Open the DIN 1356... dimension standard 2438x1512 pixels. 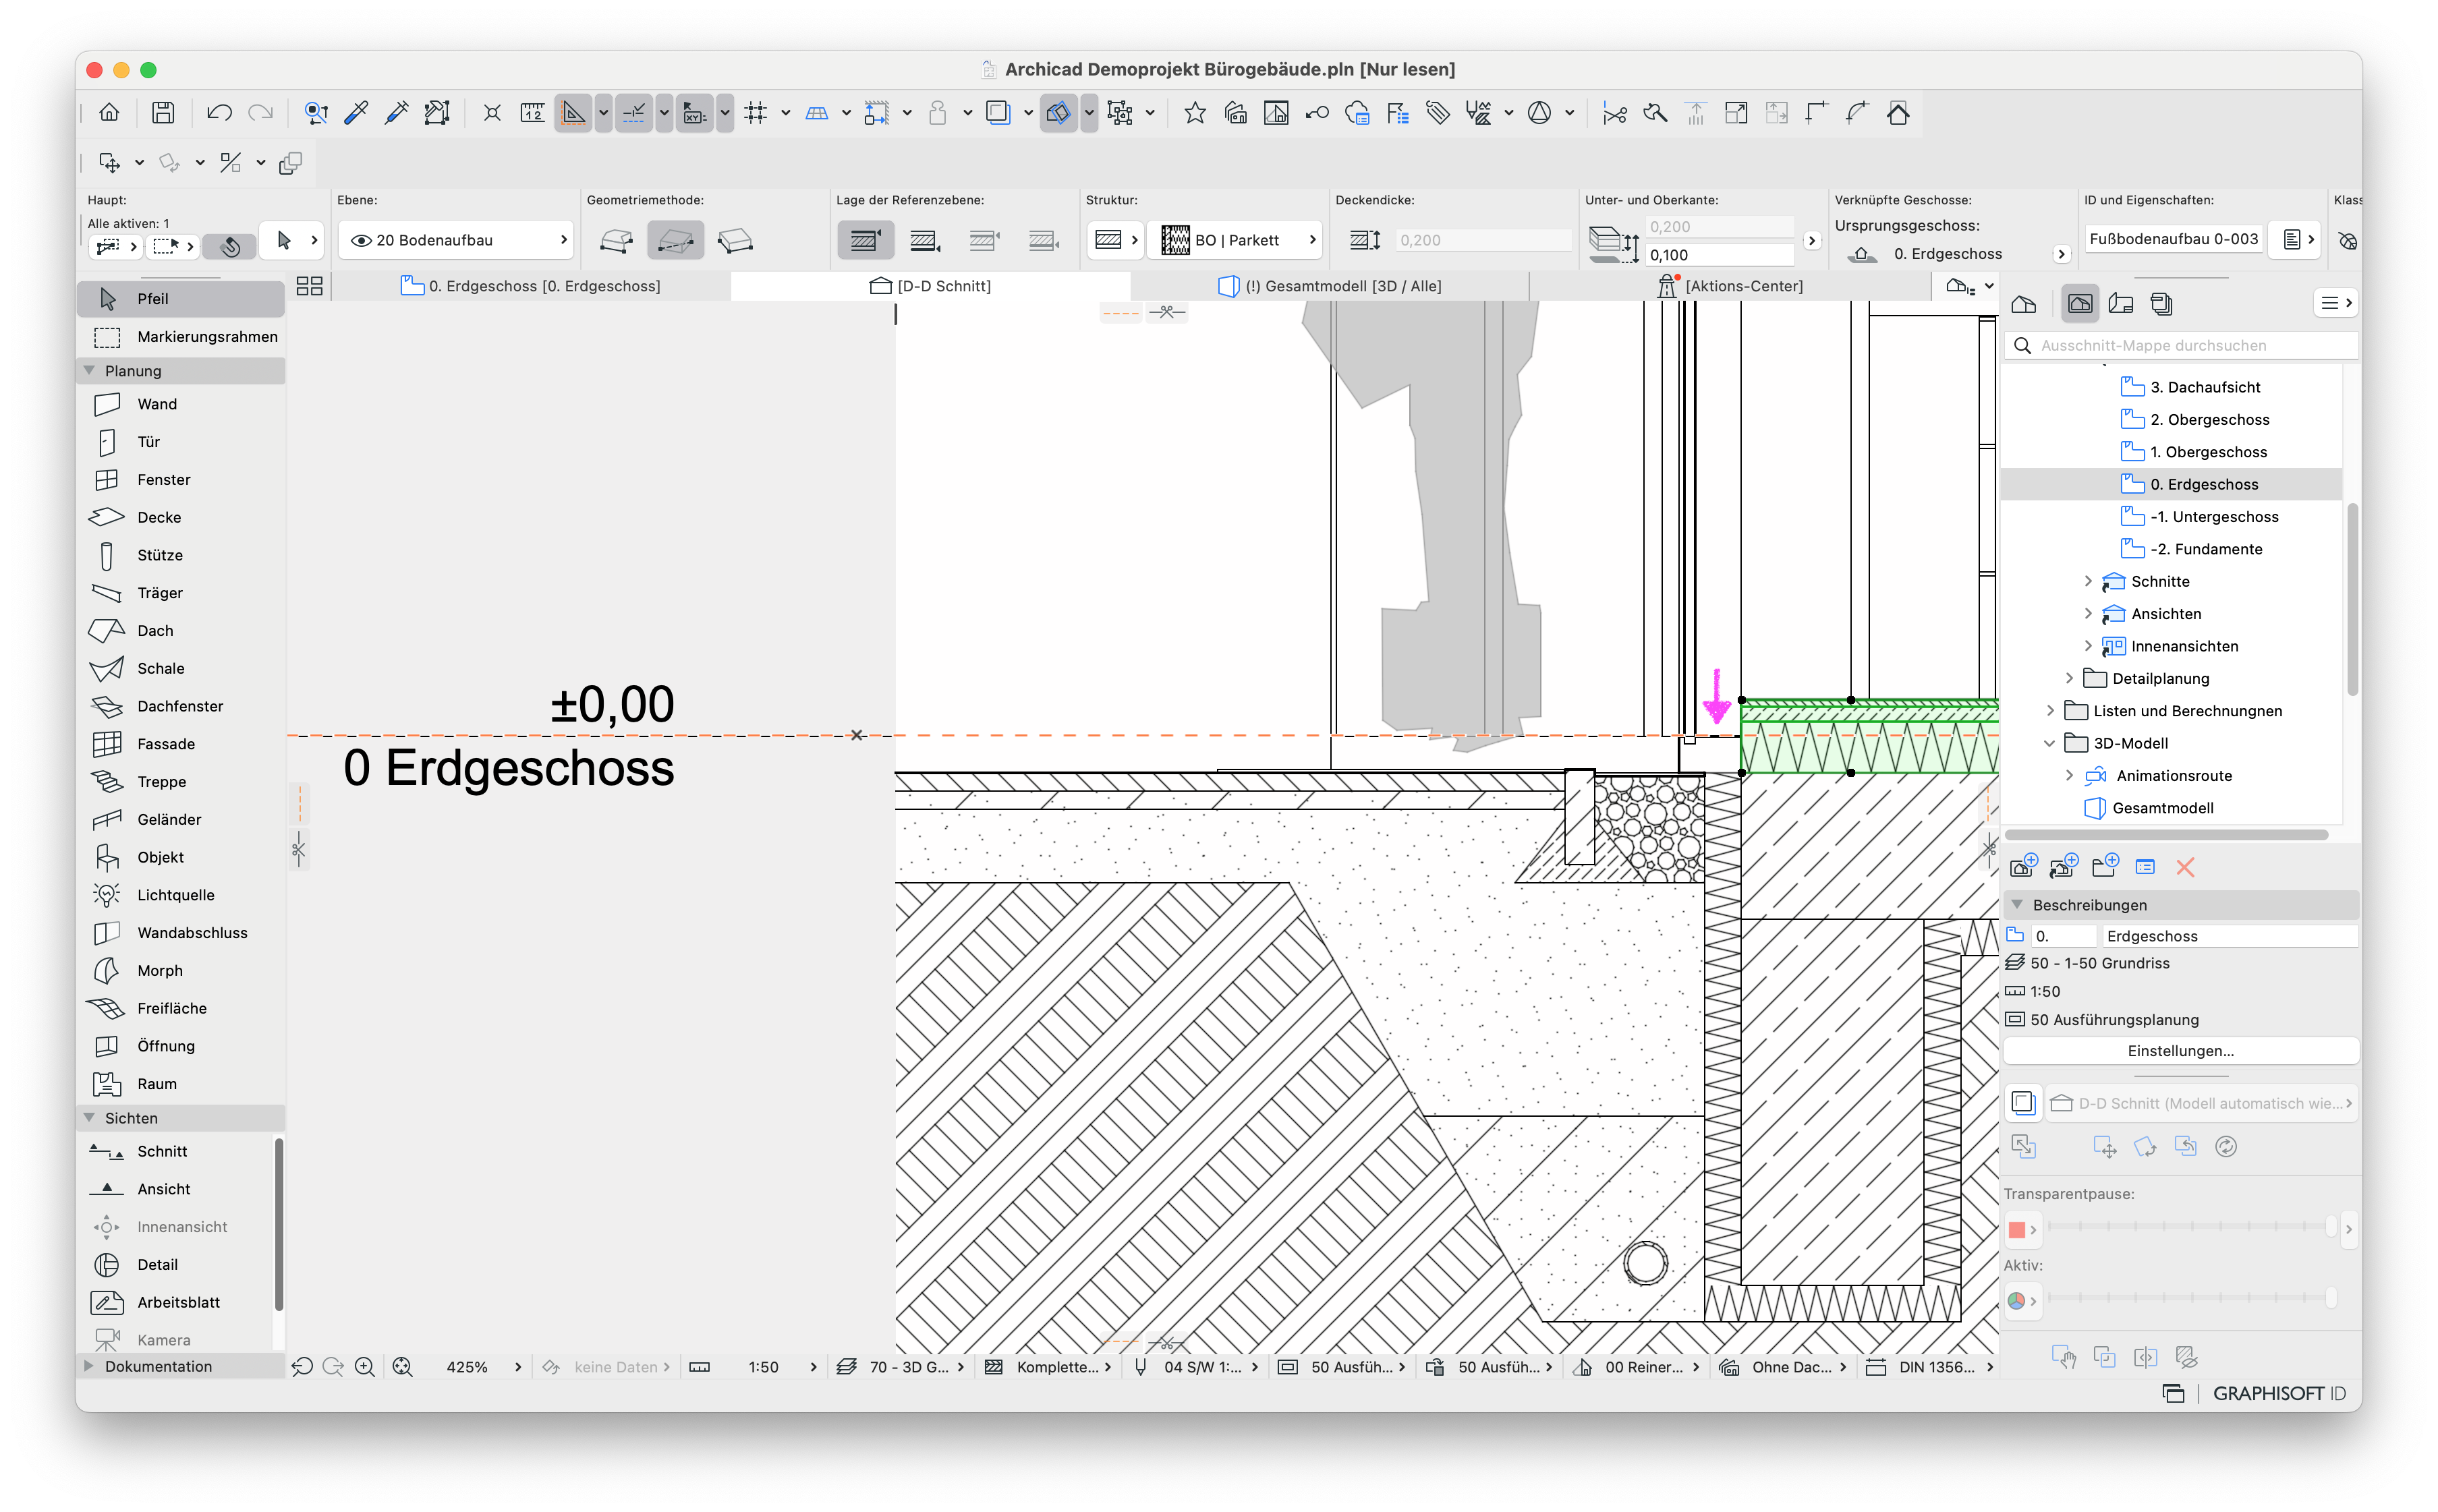coord(1930,1367)
